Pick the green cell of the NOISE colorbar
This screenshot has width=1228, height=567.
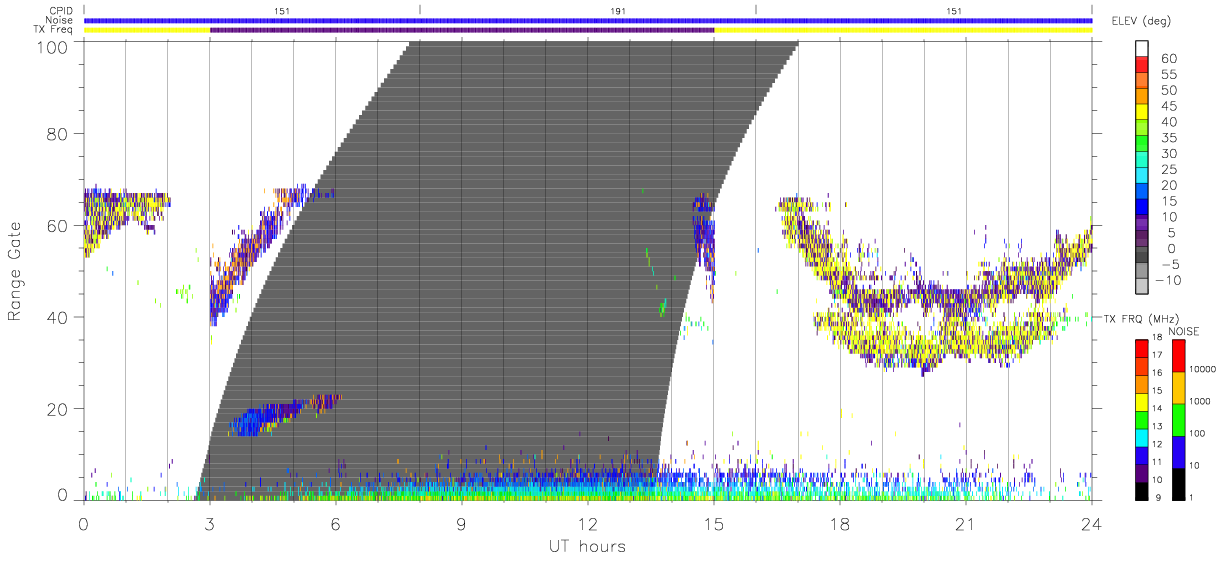coord(1179,419)
